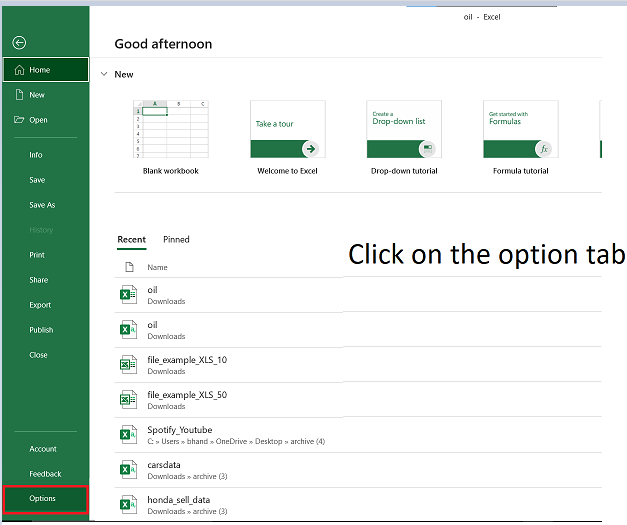Open the Feedback page
Screen dimensions: 627x525
pyautogui.click(x=45, y=474)
